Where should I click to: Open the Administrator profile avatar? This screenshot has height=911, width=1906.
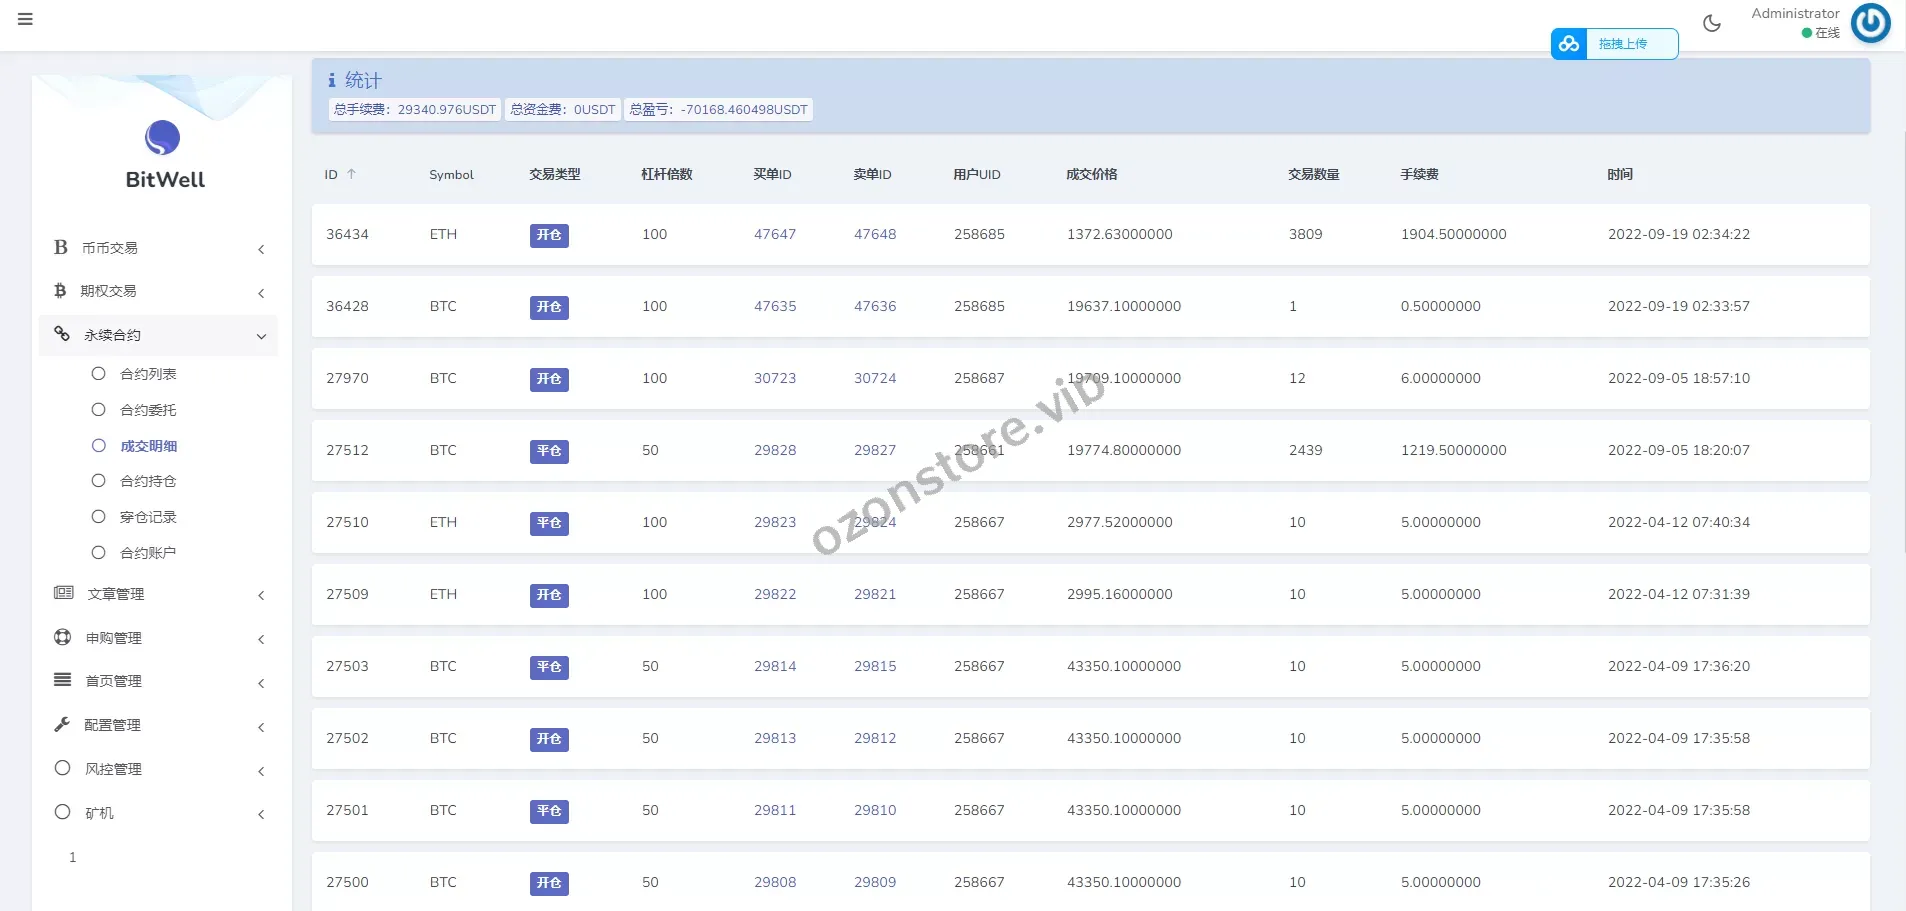pos(1870,23)
